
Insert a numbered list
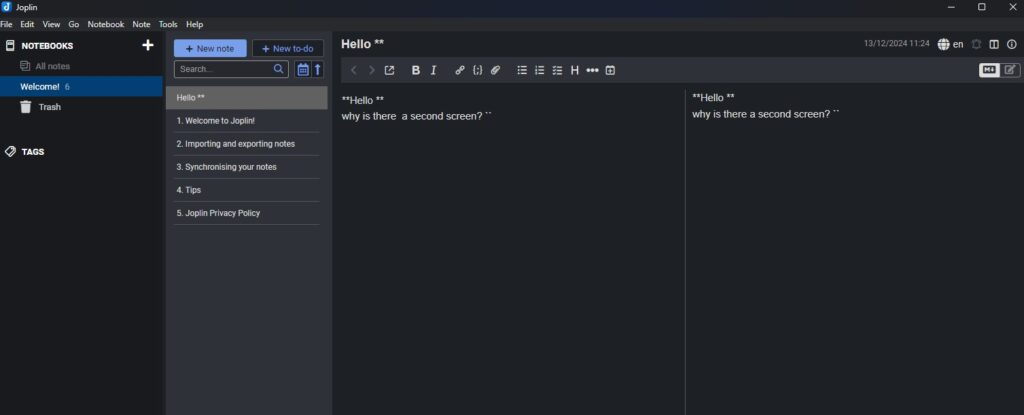click(x=540, y=70)
